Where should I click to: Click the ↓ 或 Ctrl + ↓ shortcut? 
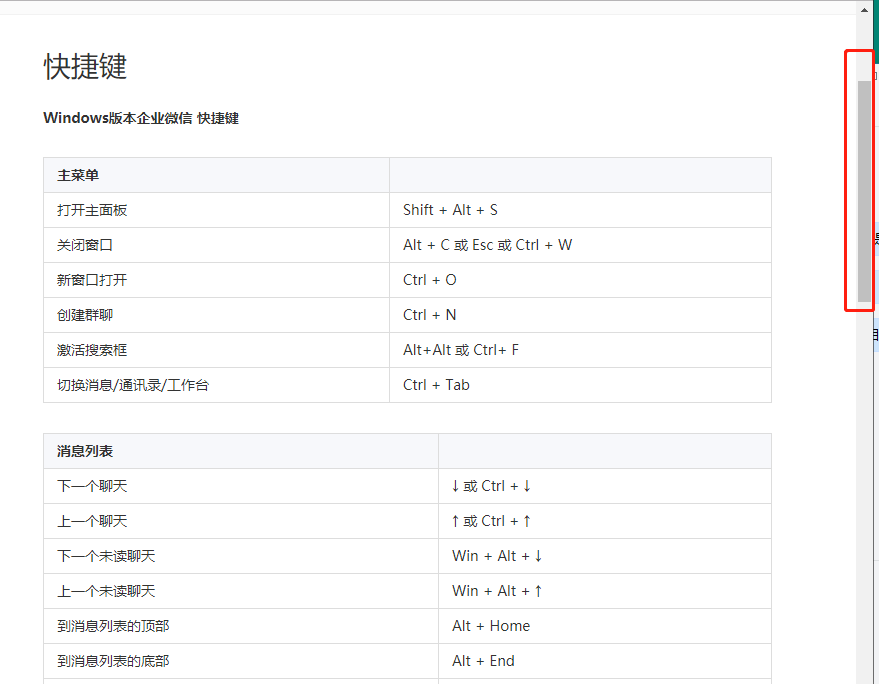pos(491,486)
